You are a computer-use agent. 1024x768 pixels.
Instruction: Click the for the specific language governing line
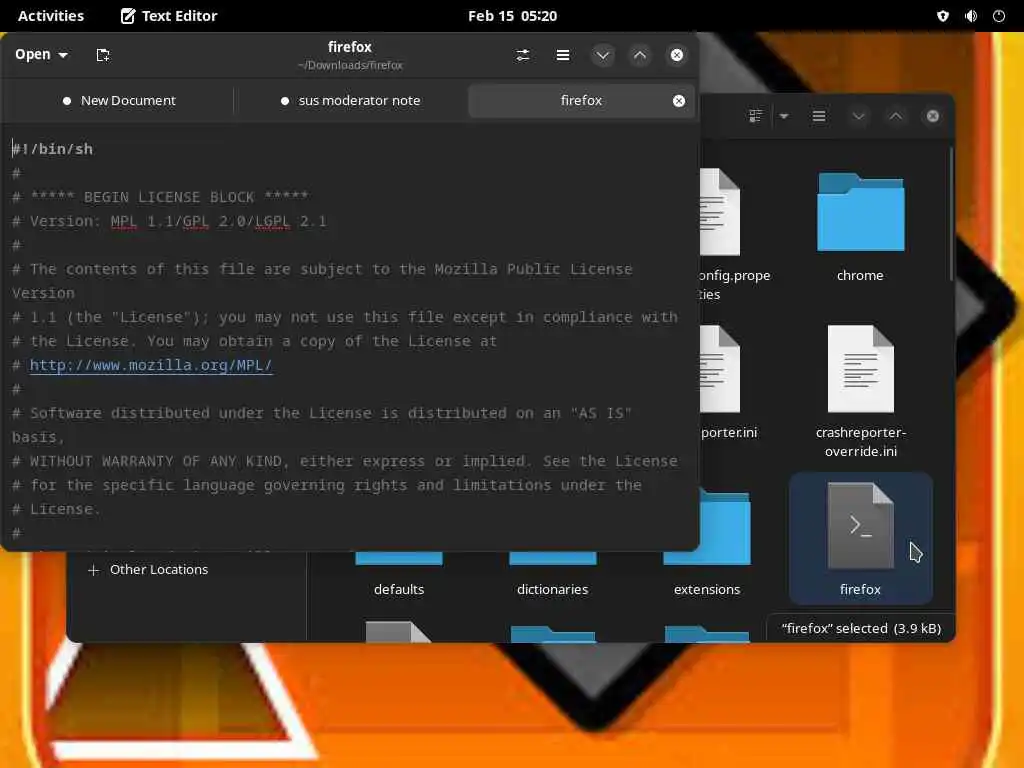click(x=327, y=485)
